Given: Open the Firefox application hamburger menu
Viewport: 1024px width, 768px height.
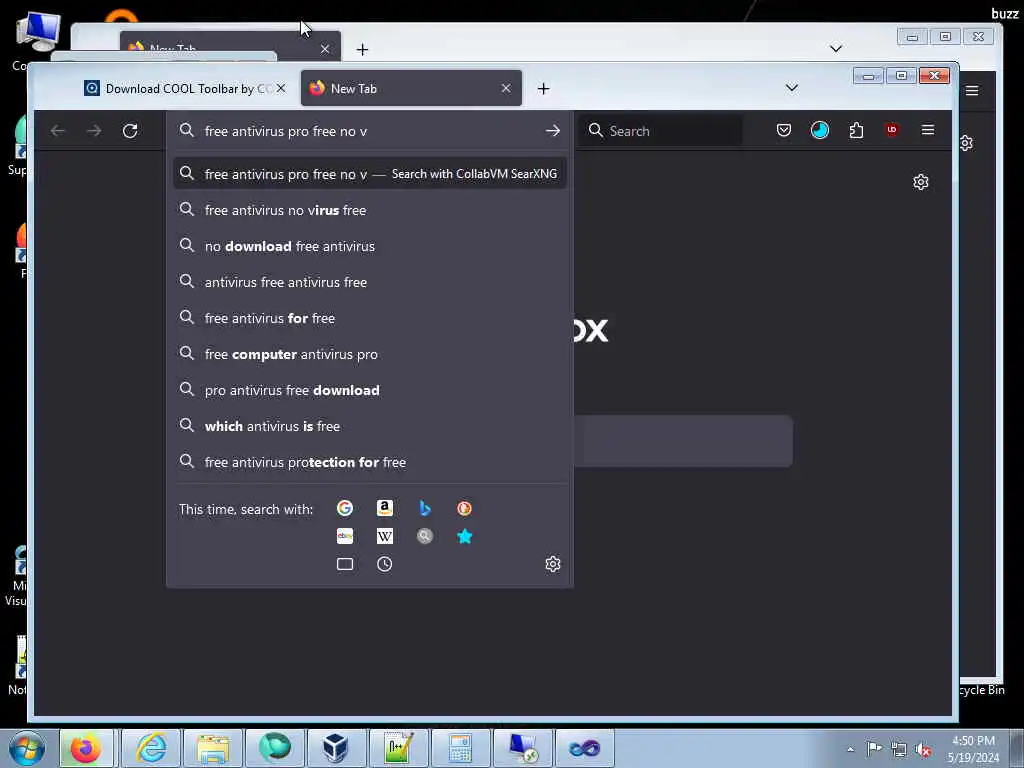Looking at the screenshot, I should click(927, 130).
